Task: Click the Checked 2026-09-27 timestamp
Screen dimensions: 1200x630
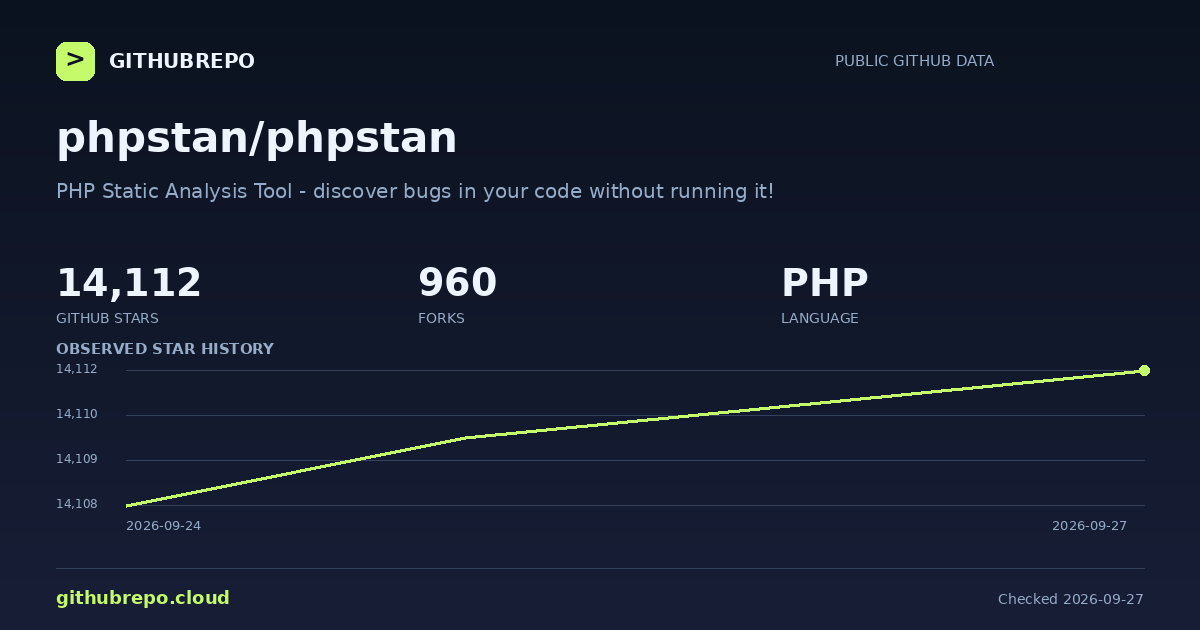Action: 1071,599
